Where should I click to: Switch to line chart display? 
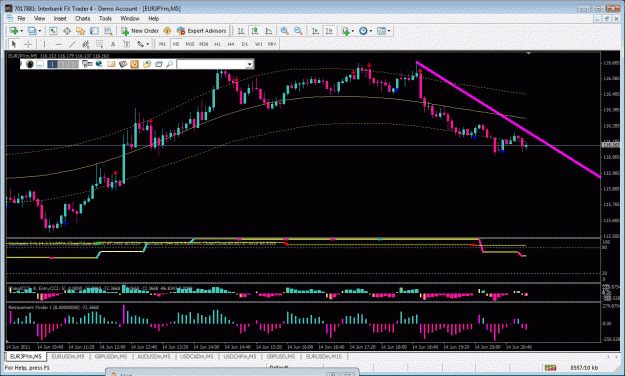[x=269, y=31]
